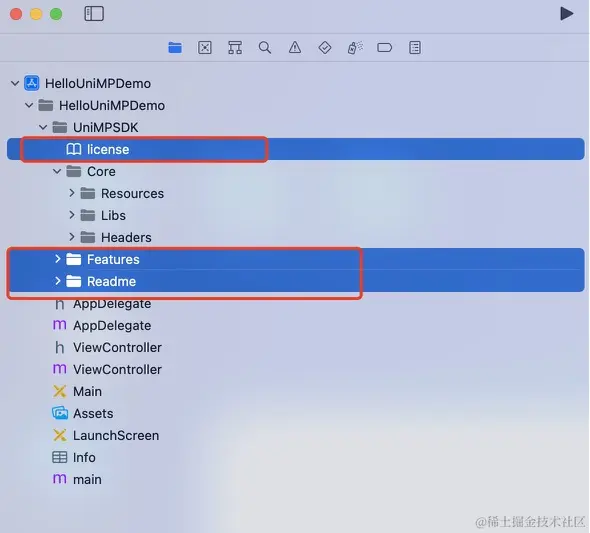The width and height of the screenshot is (590, 533).
Task: Expand the Headers folder
Action: [x=71, y=237]
